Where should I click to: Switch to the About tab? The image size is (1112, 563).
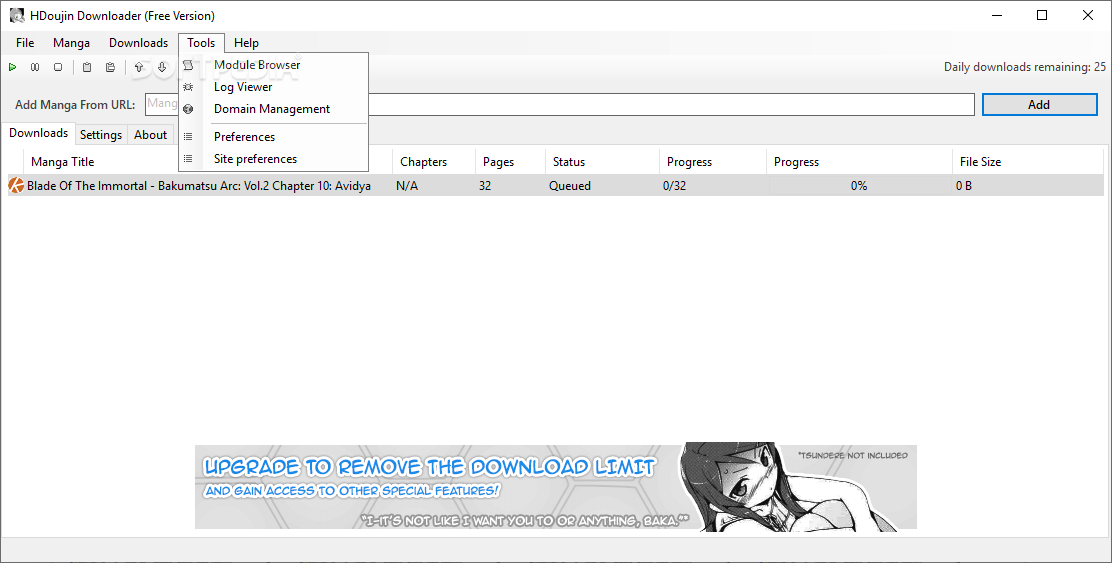(x=150, y=135)
